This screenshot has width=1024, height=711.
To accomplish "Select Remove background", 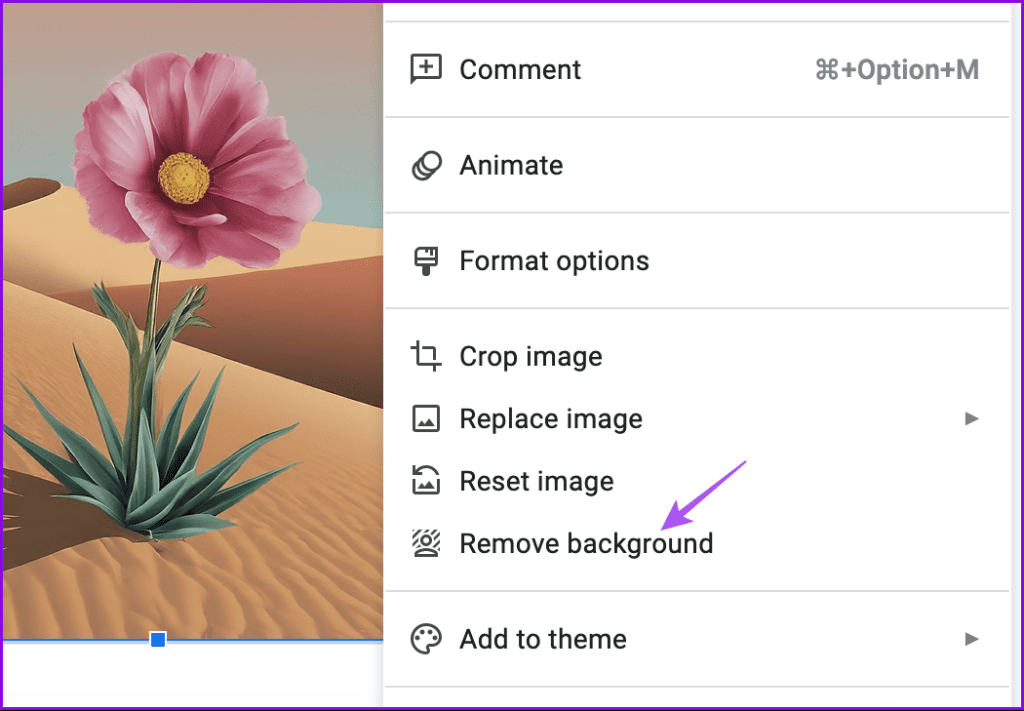I will point(586,543).
